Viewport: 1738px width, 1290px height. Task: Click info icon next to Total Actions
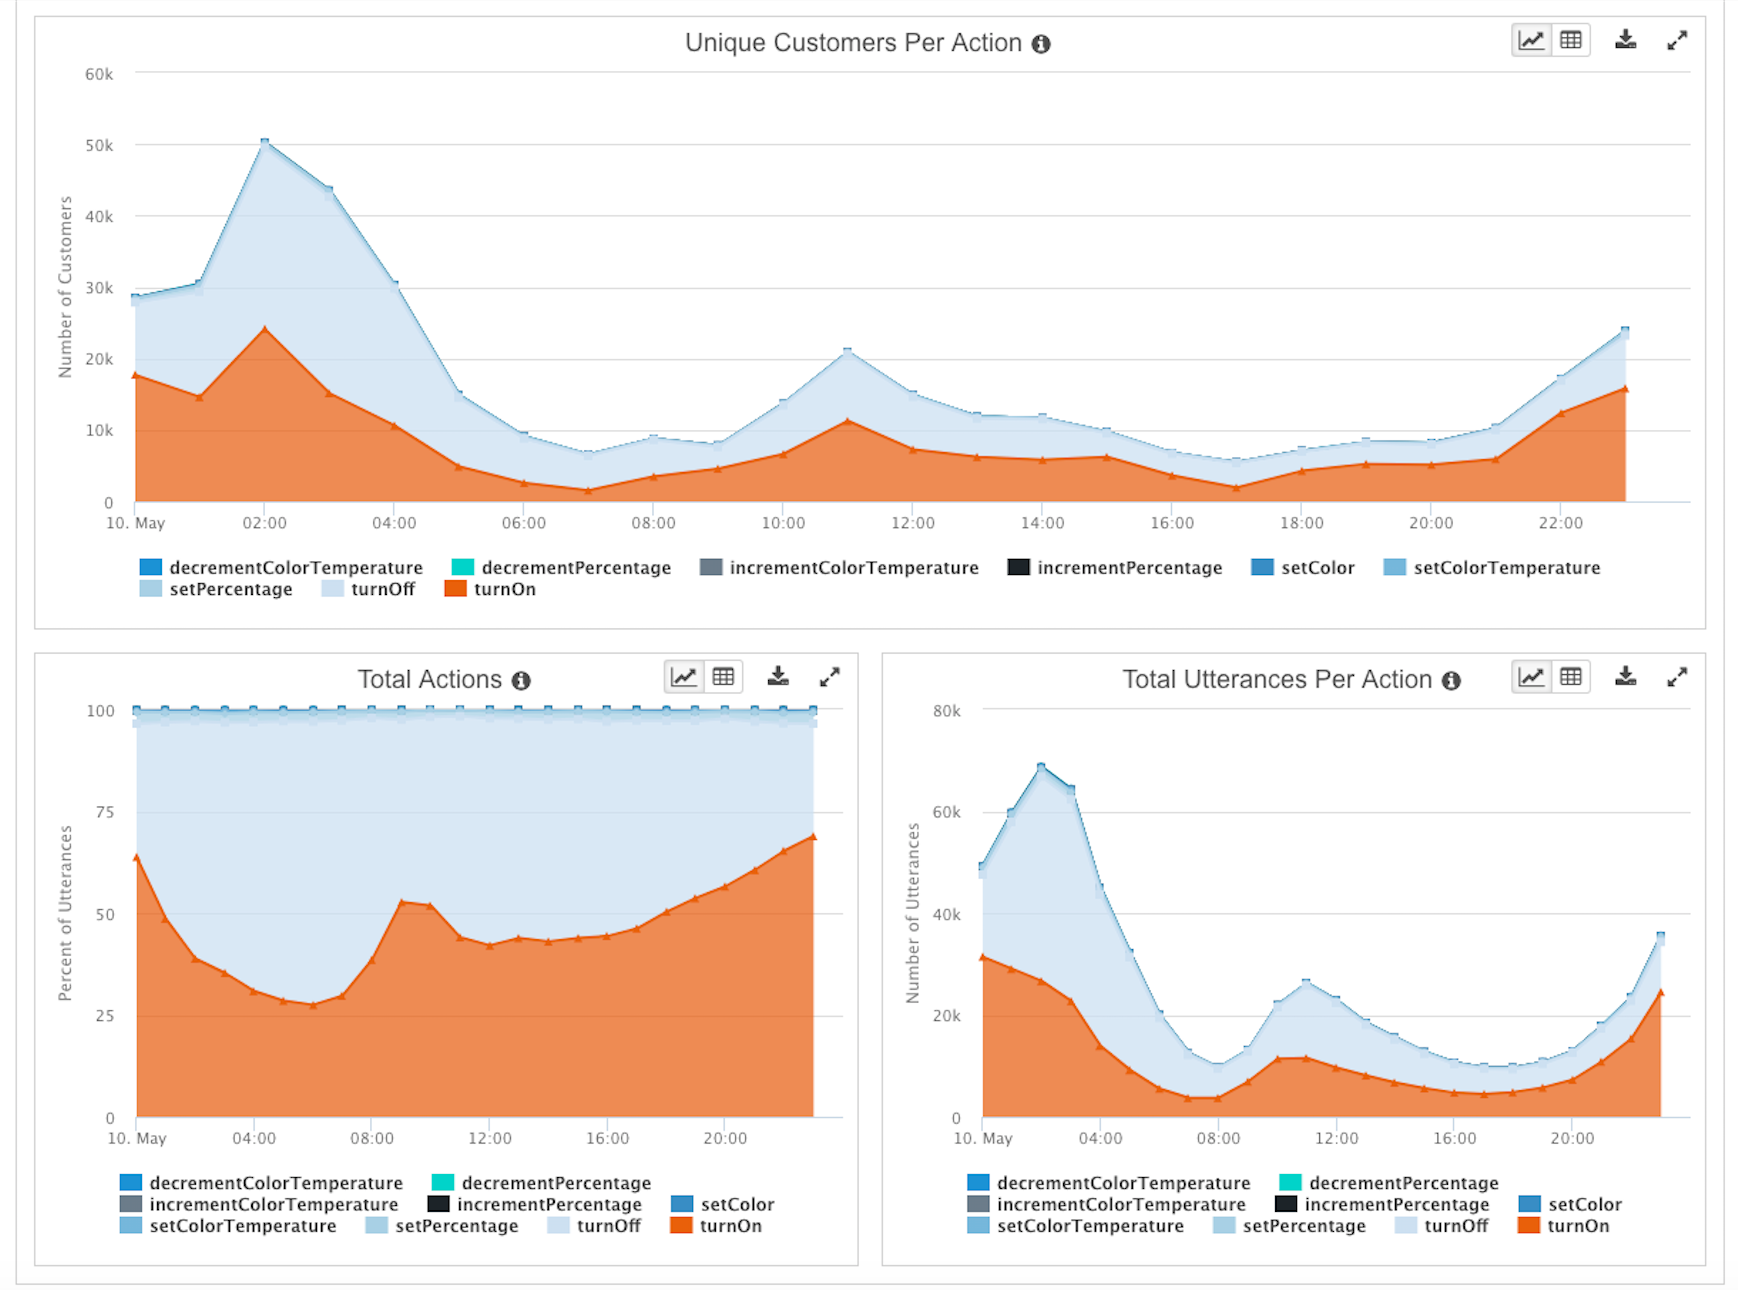(x=521, y=681)
